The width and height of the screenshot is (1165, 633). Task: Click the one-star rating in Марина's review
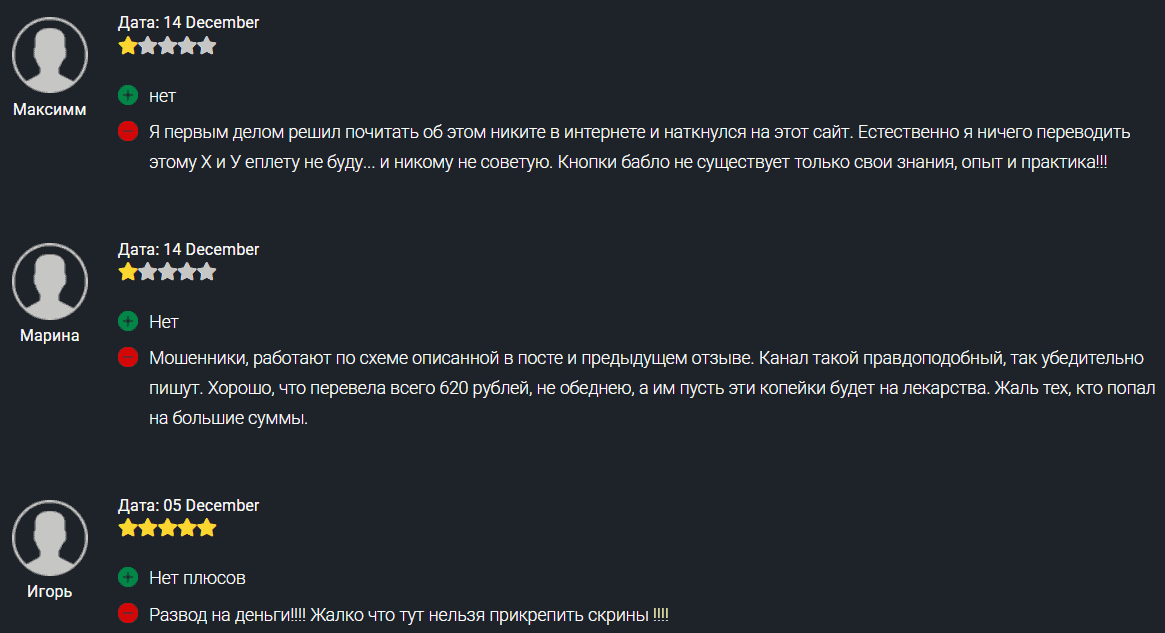click(167, 271)
